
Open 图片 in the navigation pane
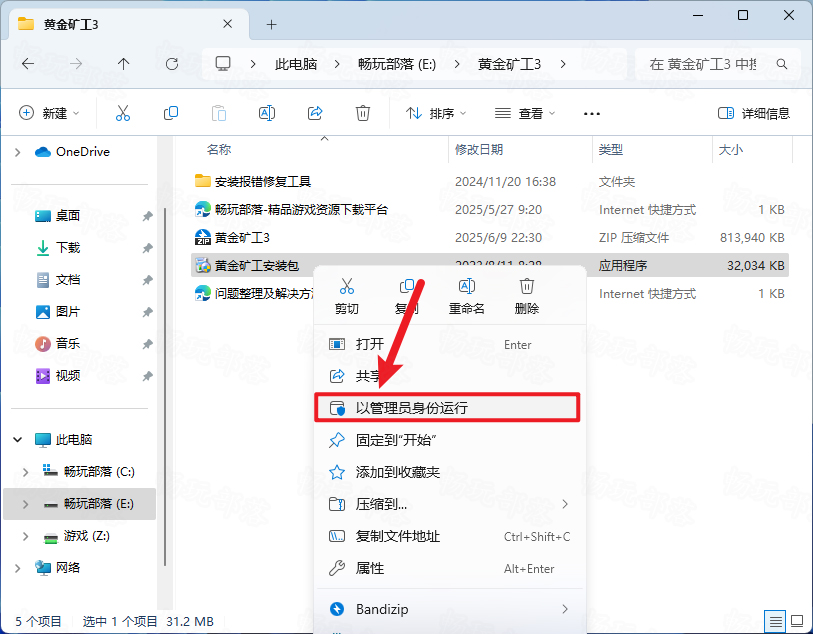(67, 312)
